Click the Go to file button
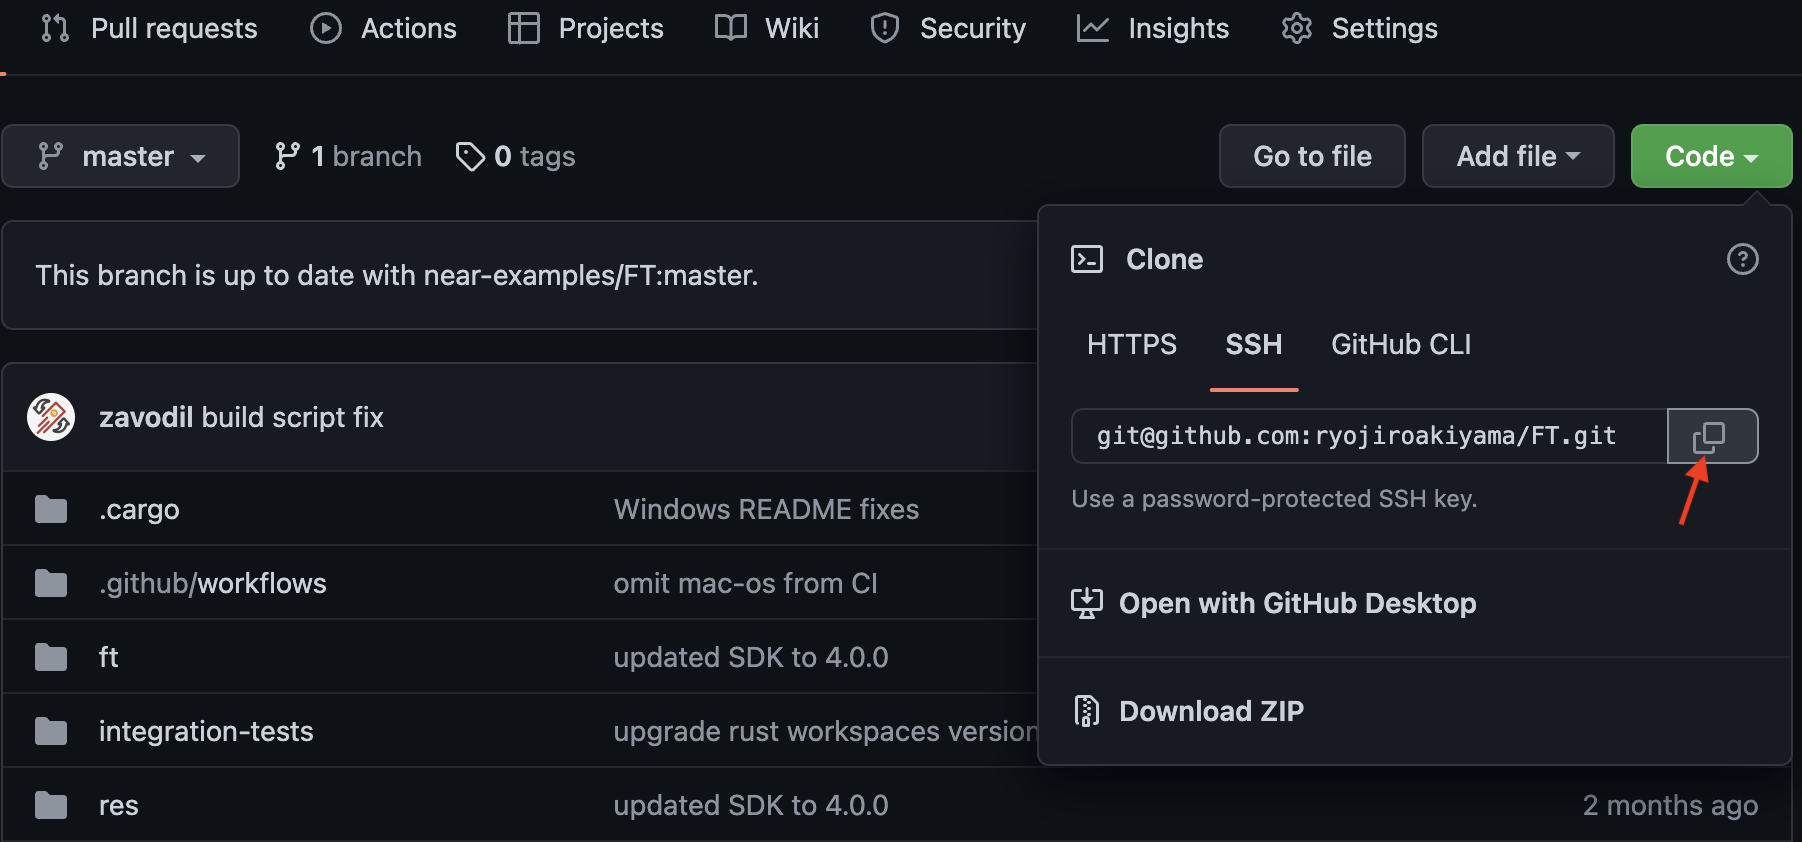Screen dimensions: 1802x842 click(1312, 156)
